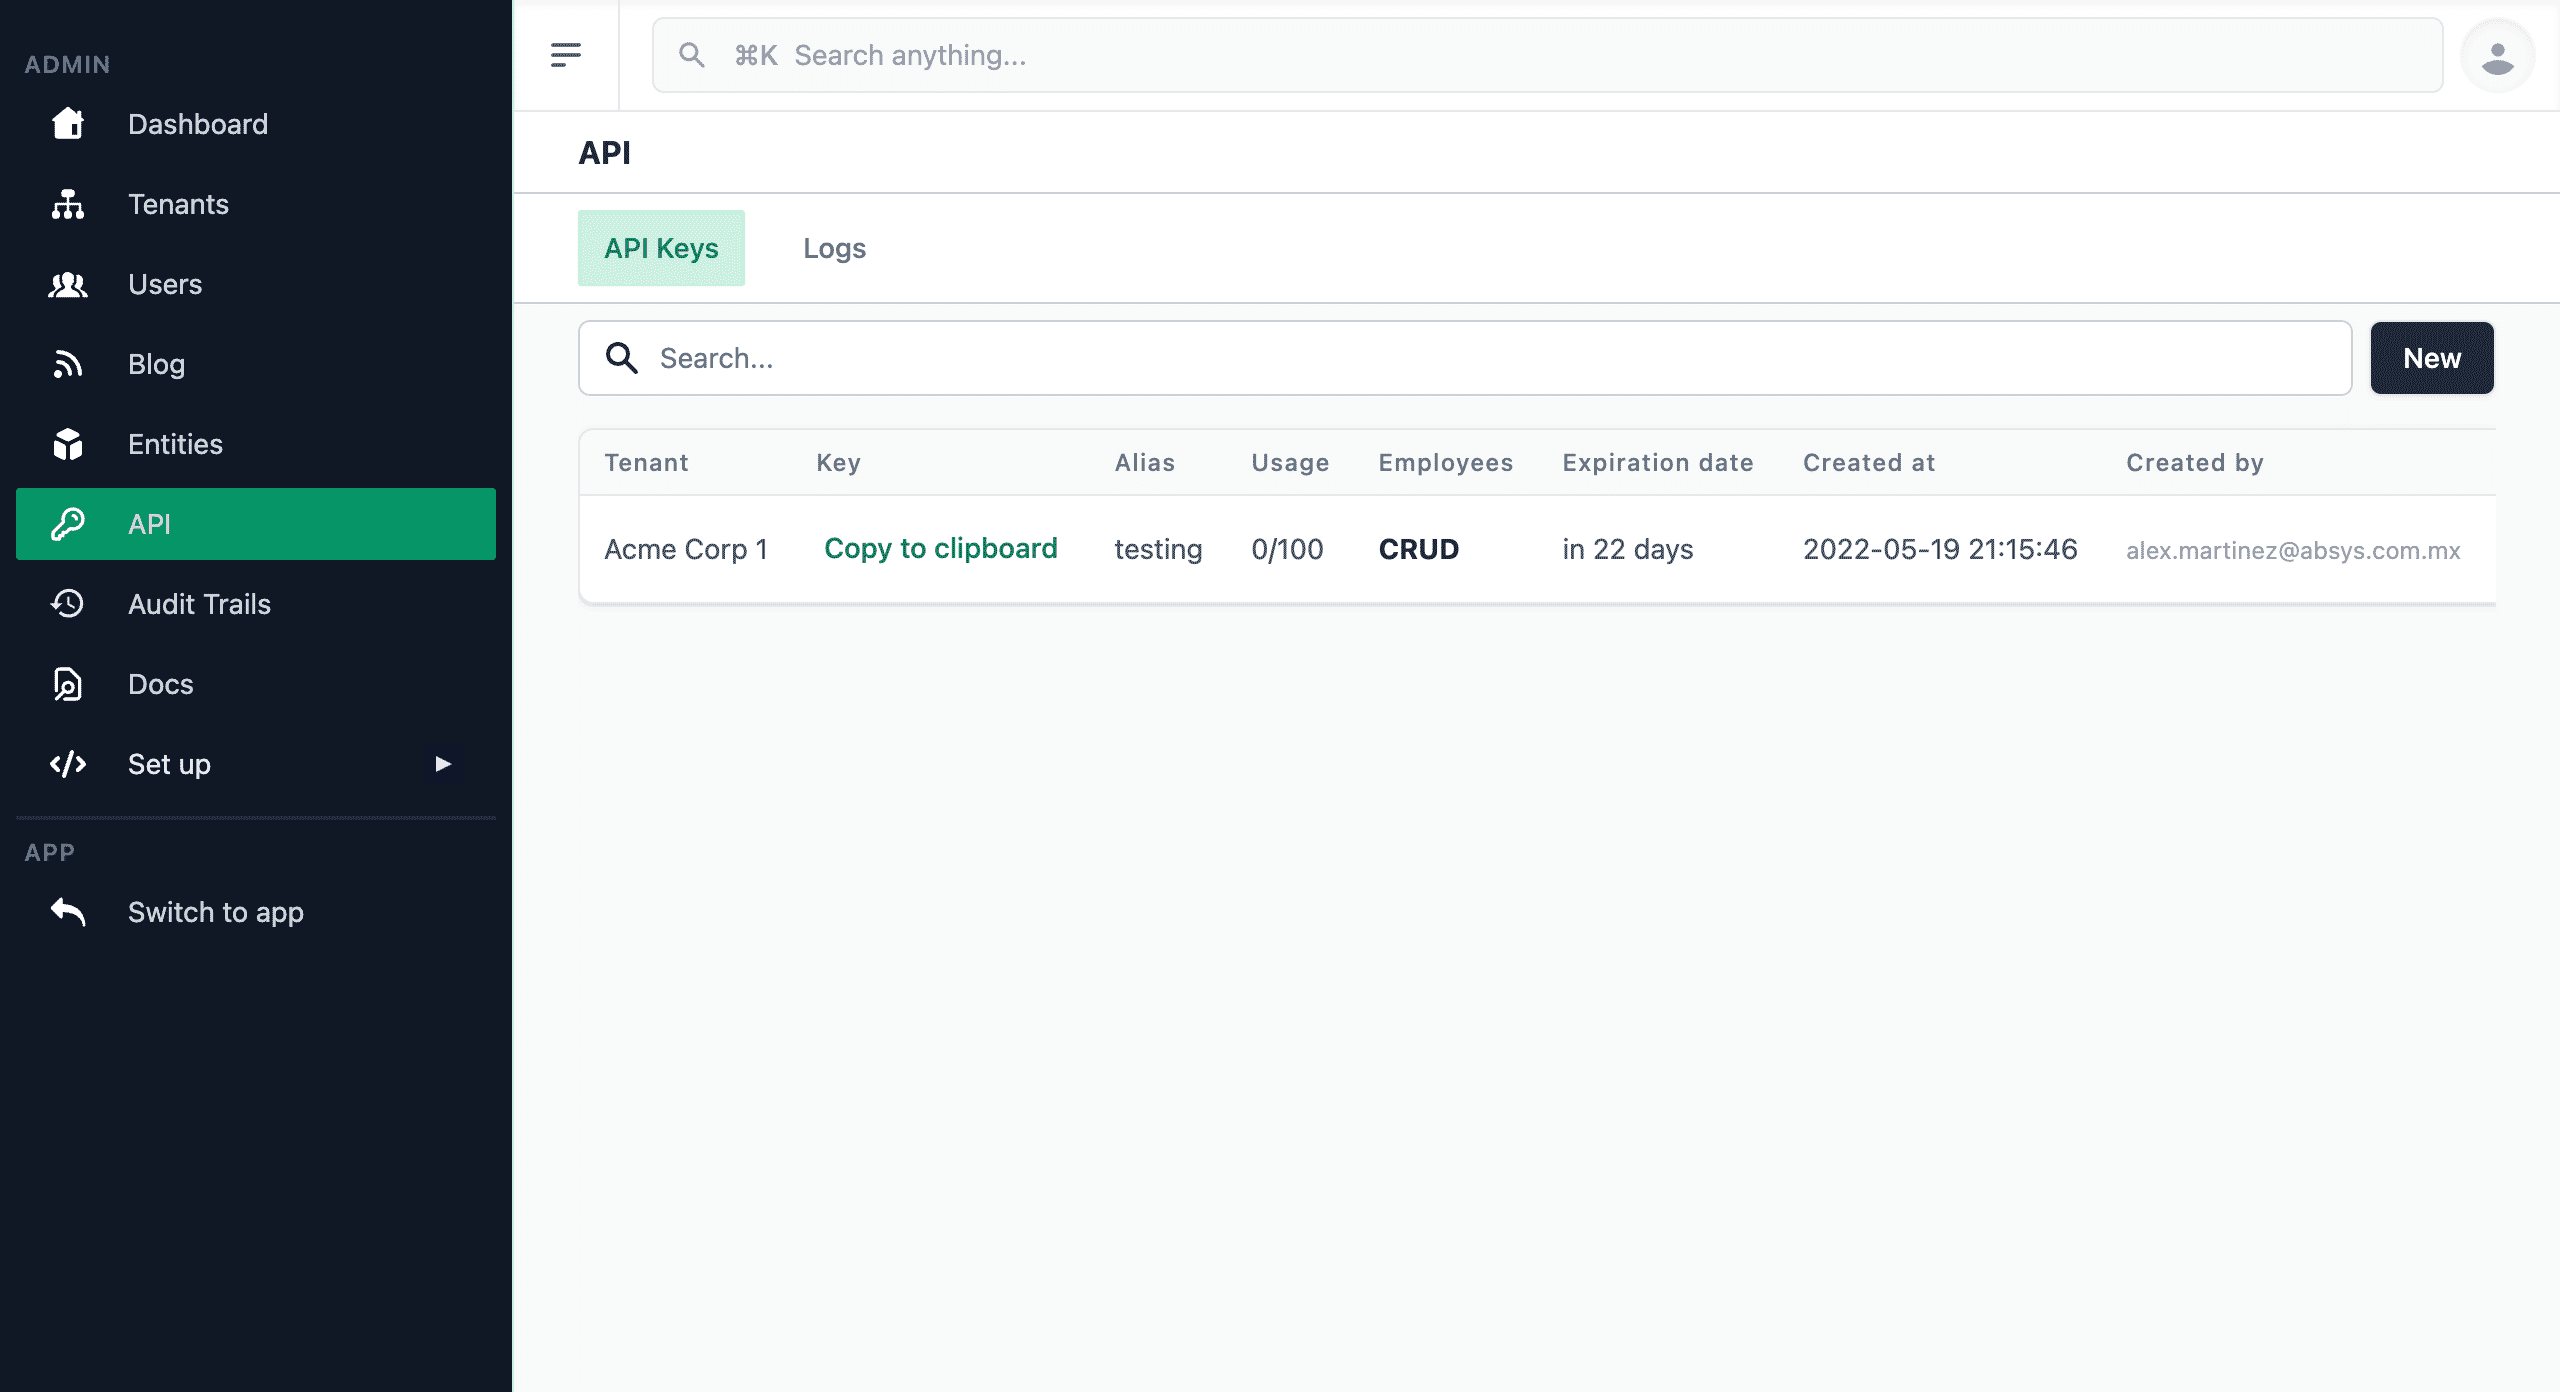Click the New button
The height and width of the screenshot is (1392, 2560).
click(2432, 358)
